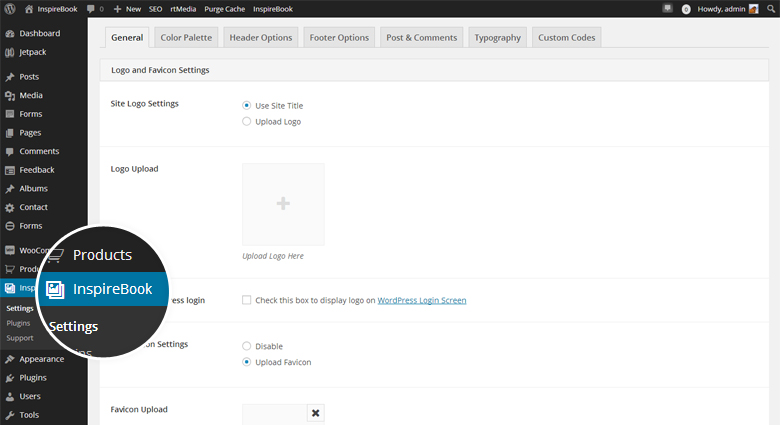The width and height of the screenshot is (780, 425).
Task: Open rightmost InspireBook admin bar item
Action: pos(273,9)
